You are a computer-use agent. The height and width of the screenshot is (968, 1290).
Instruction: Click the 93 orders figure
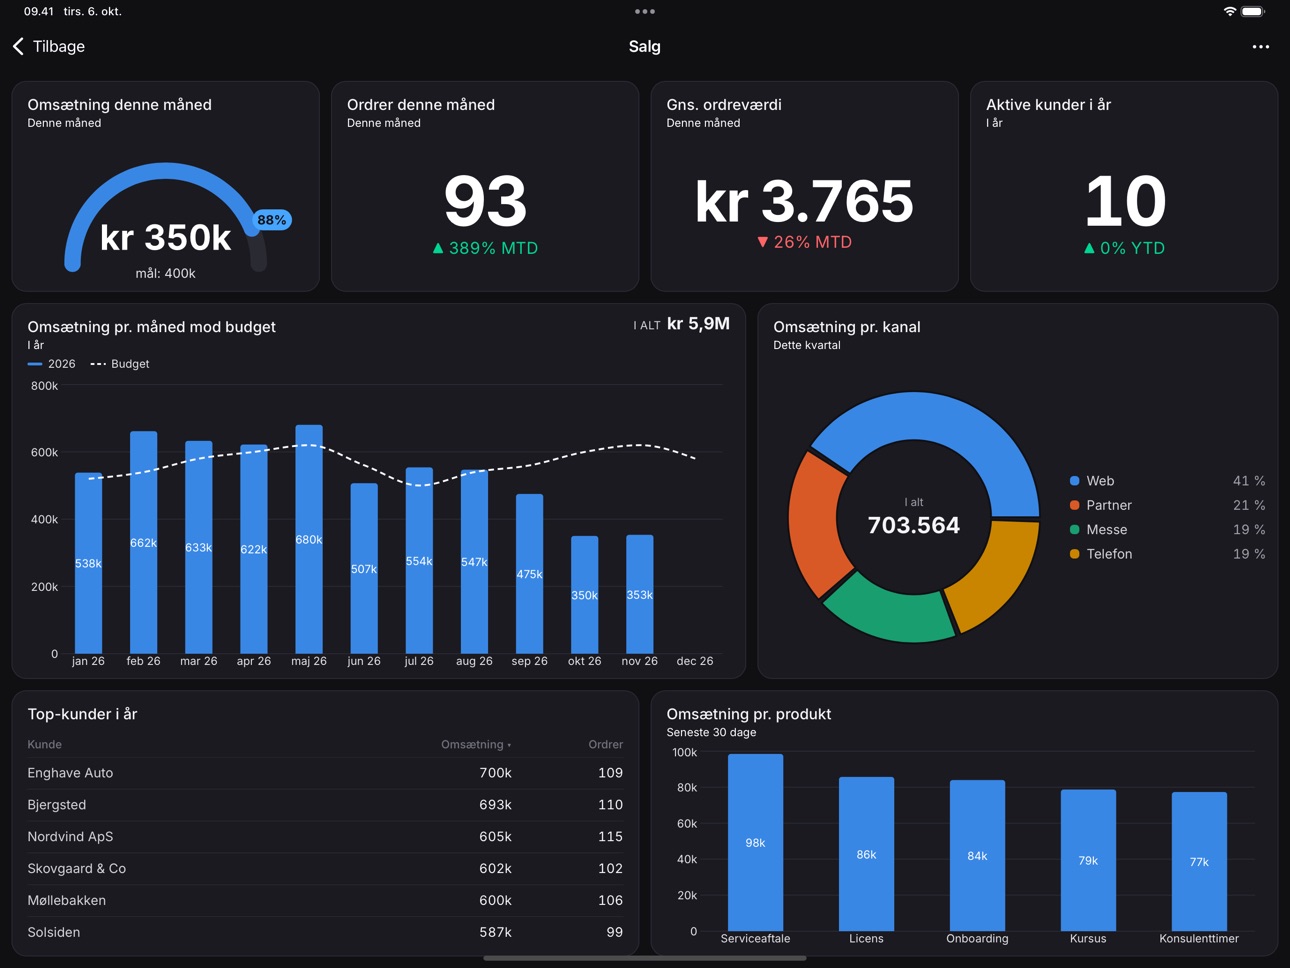click(x=485, y=201)
